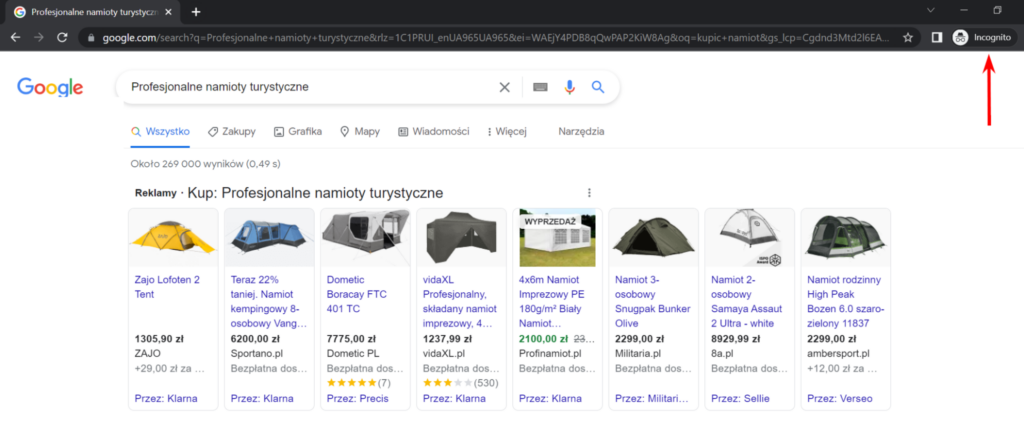Reload the current page
1024x435 pixels.
62,37
